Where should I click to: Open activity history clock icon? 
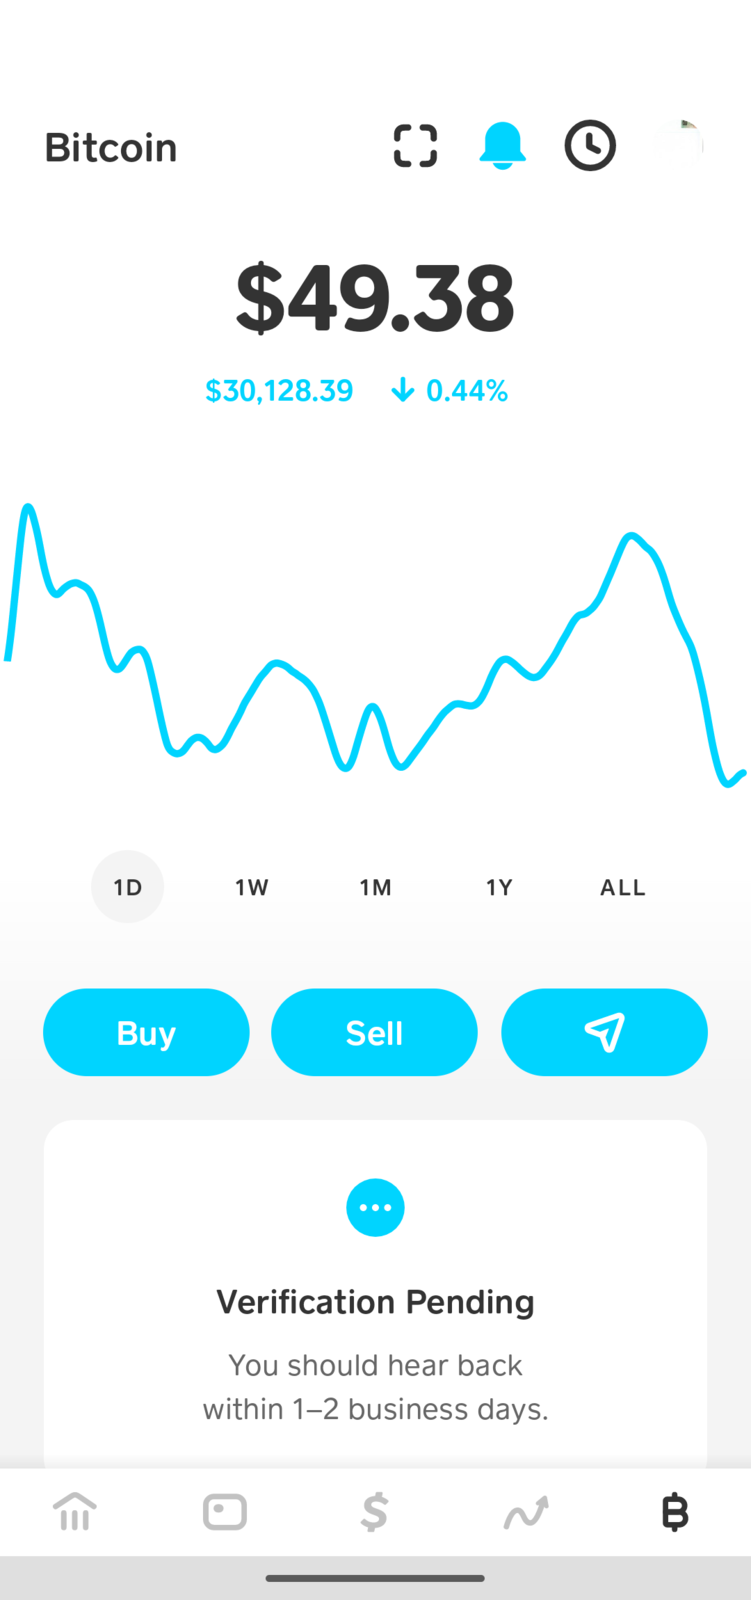590,146
